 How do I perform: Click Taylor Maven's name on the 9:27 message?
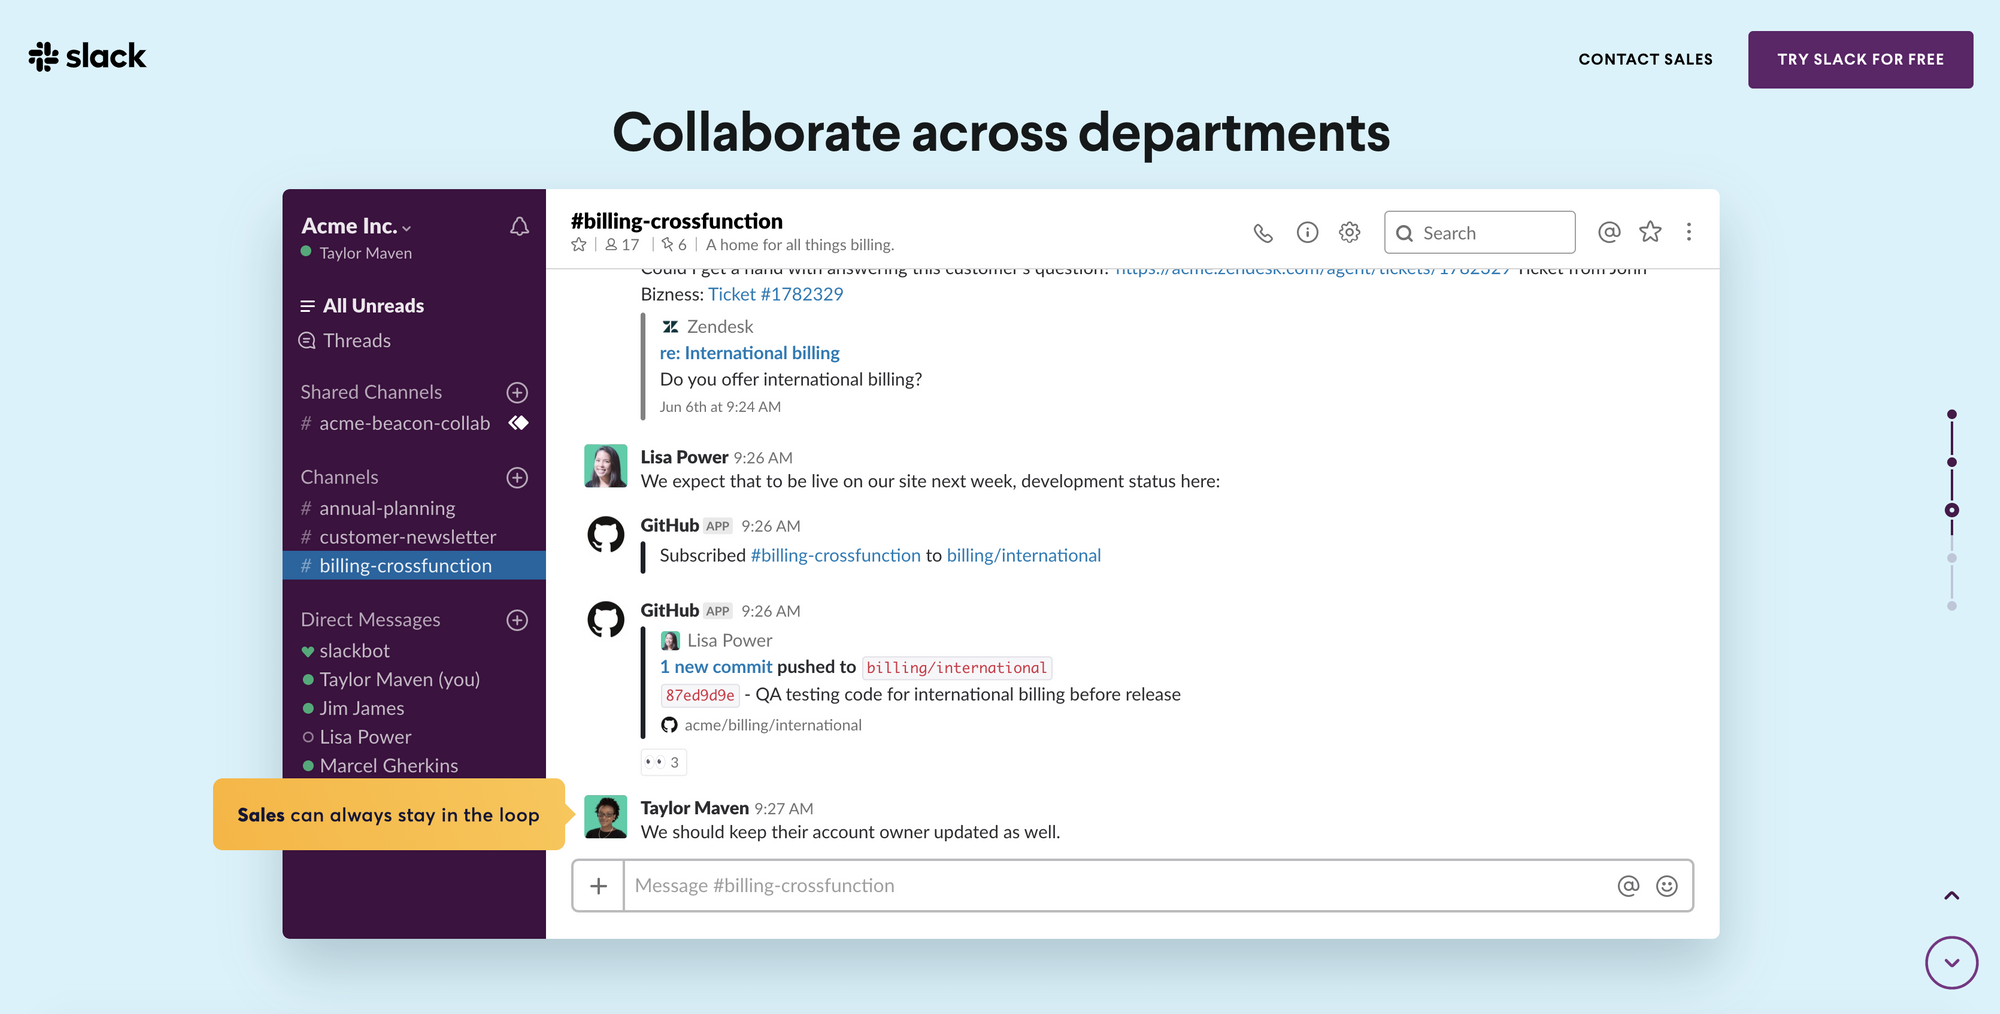tap(695, 808)
